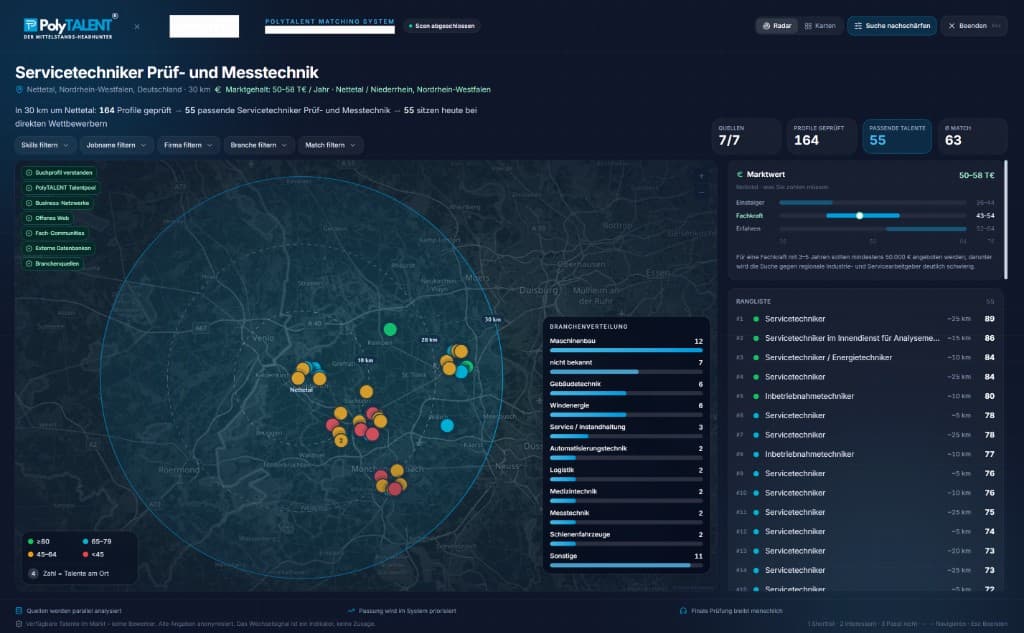The image size is (1024, 633).
Task: Click the document icon for Quellen werden parallel analysiert
Action: tap(19, 611)
